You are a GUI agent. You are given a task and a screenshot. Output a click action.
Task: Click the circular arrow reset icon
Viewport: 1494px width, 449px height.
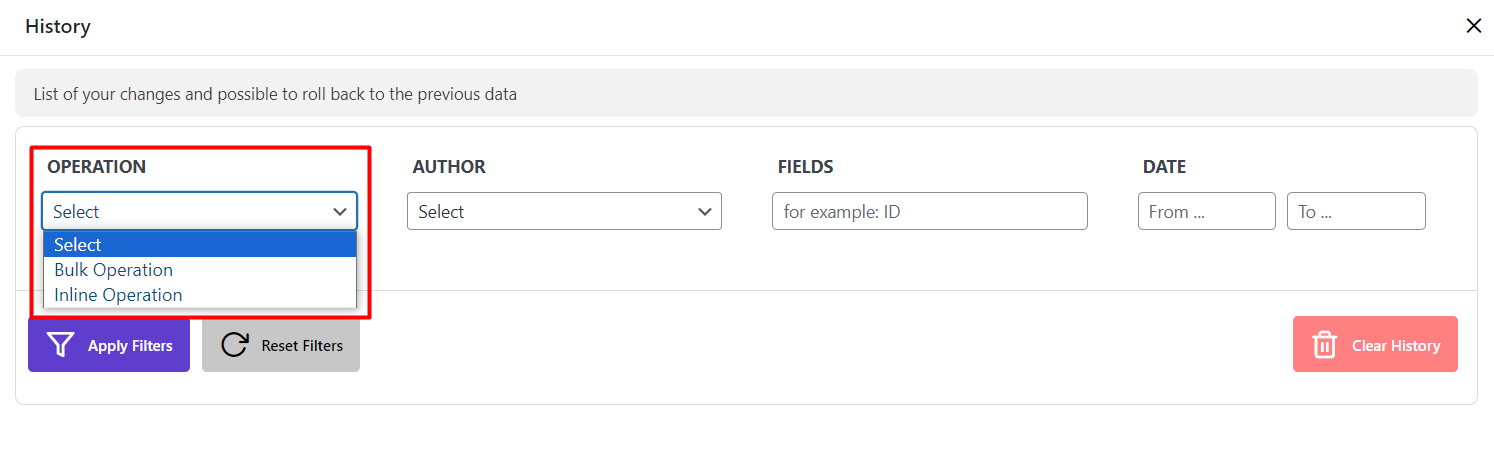point(235,345)
